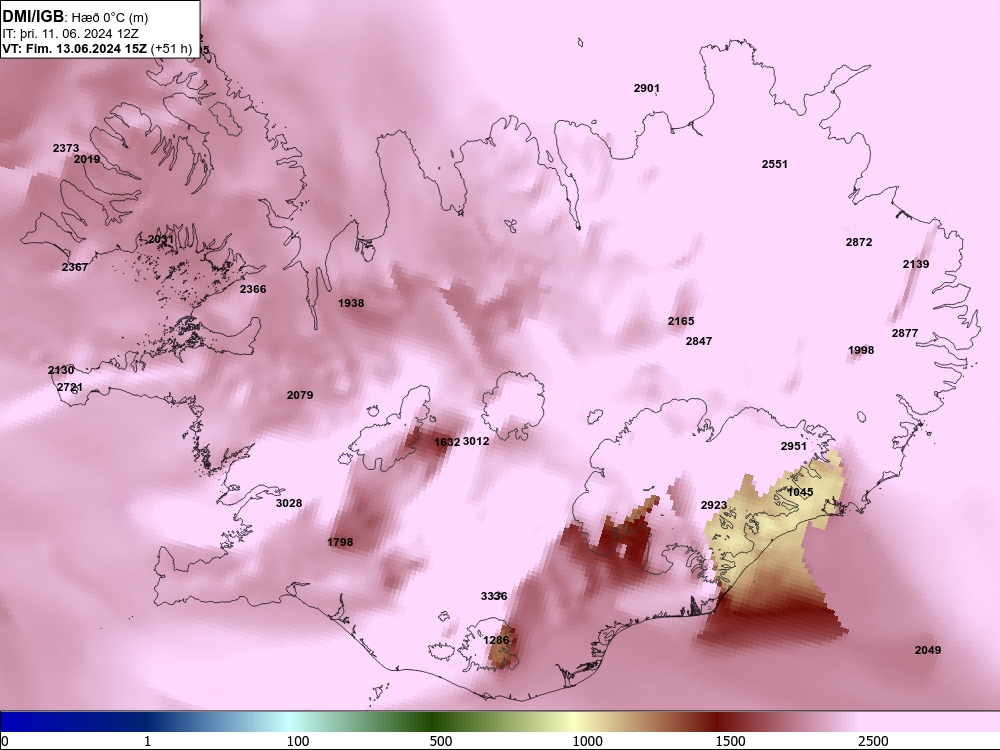Click the value 2872 in the east
This screenshot has height=750, width=1000.
[x=858, y=242]
